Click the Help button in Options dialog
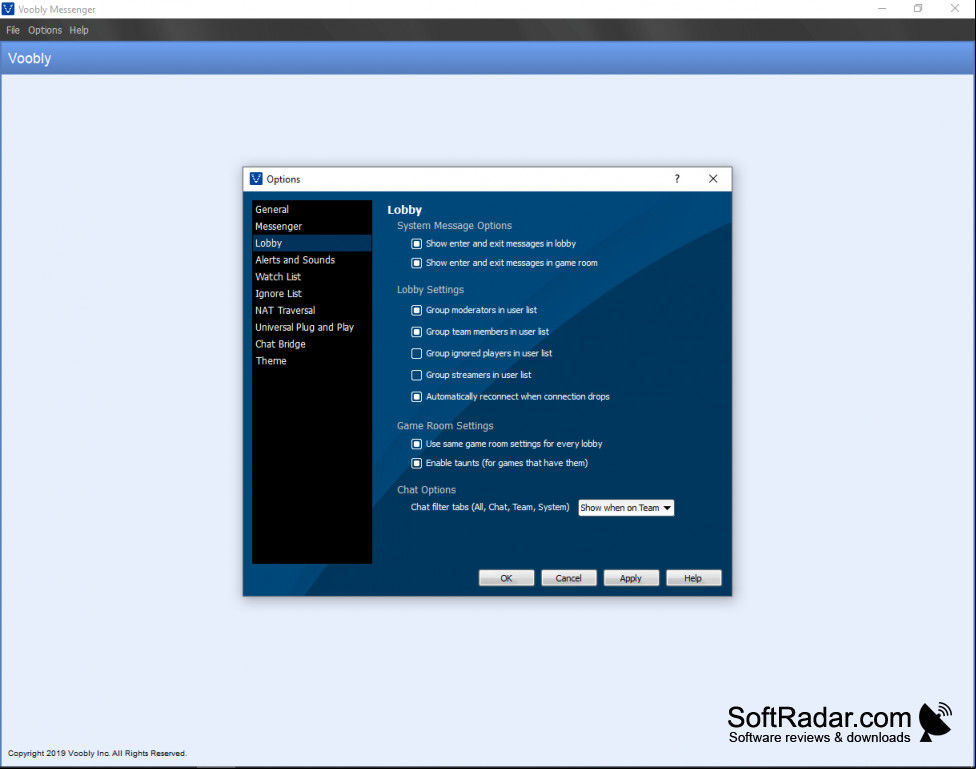Screen dimensions: 976x769 [x=693, y=578]
